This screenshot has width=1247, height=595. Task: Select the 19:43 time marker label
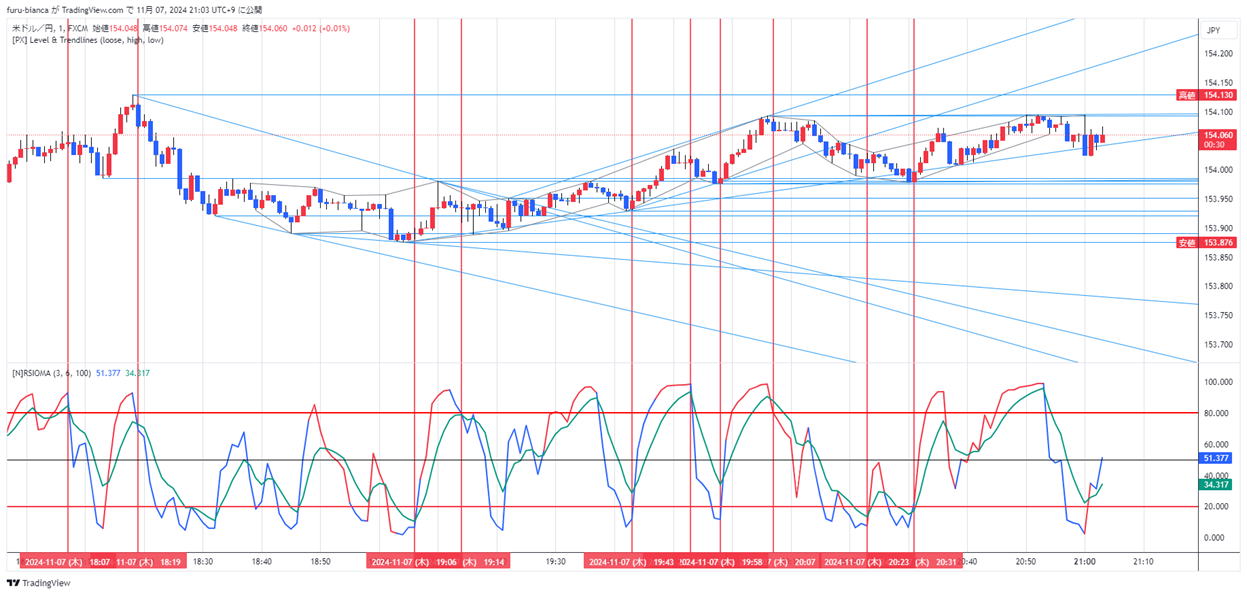(662, 563)
